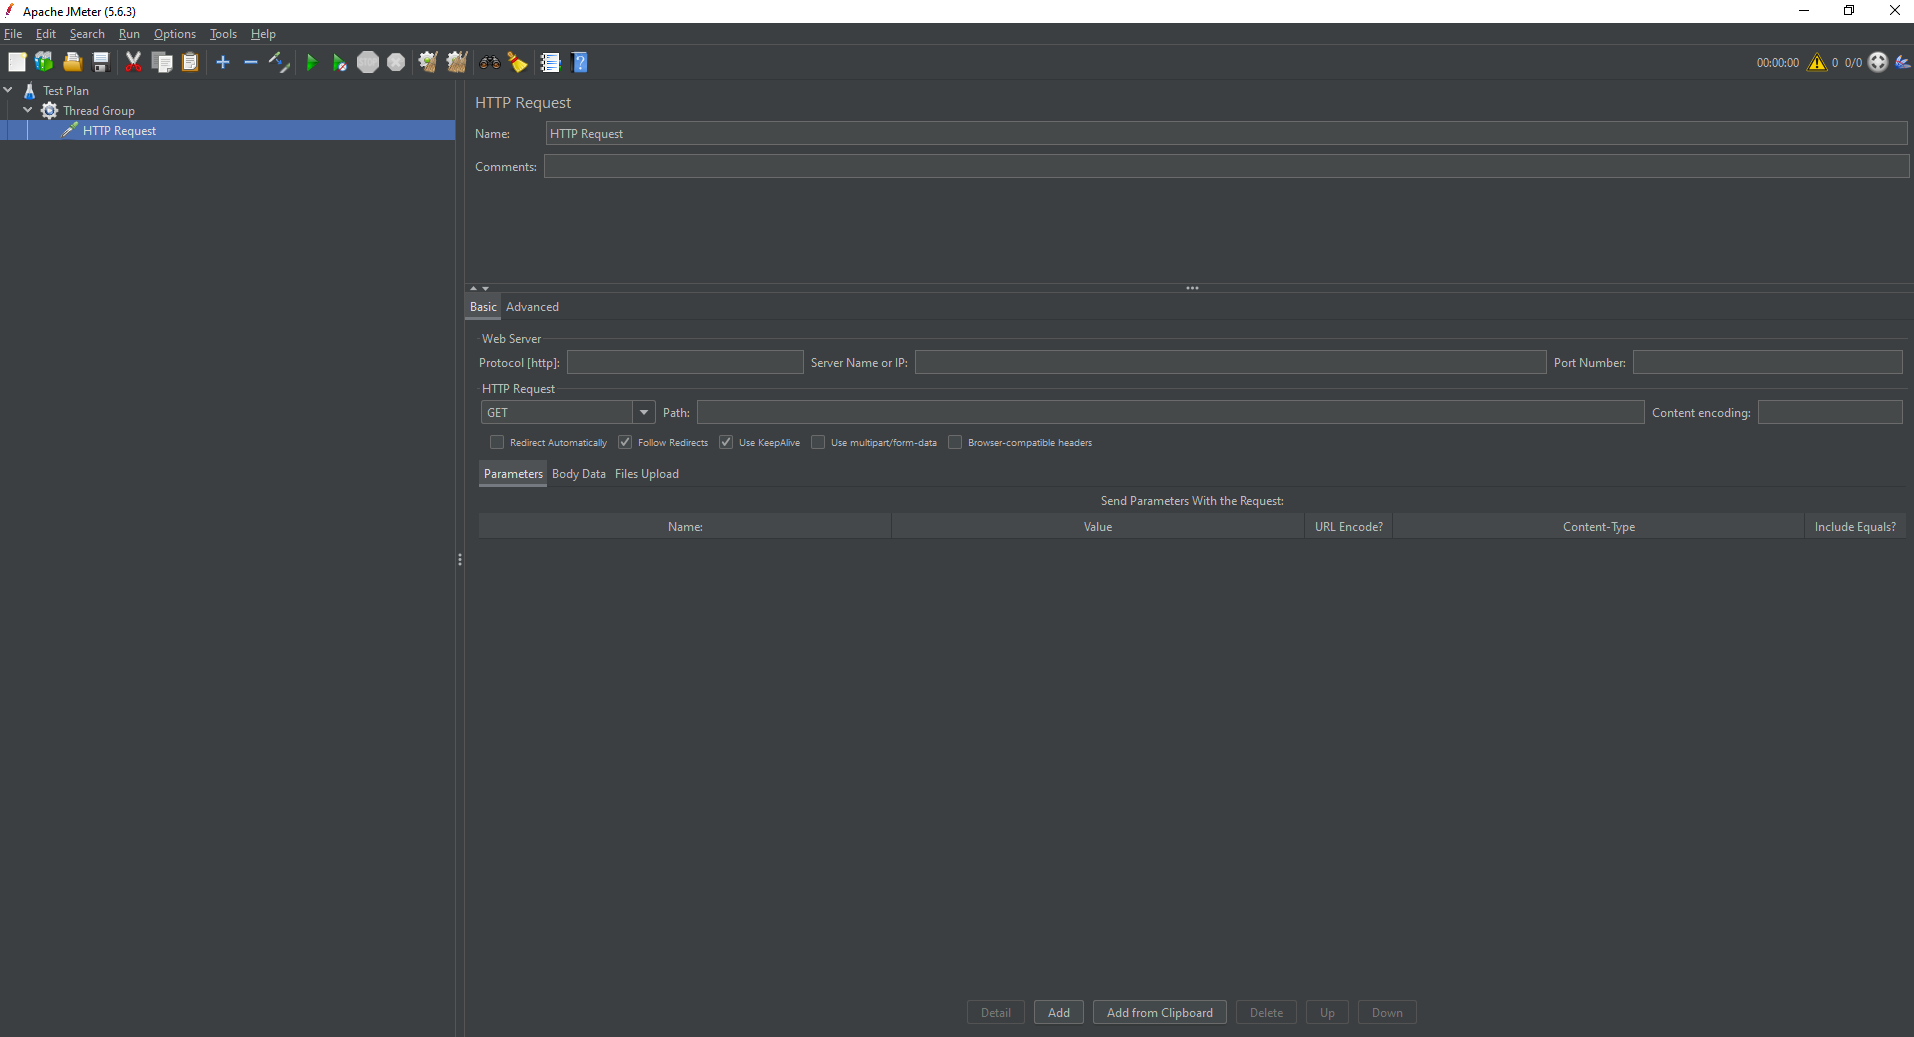Click the Add from Clipboard button

(x=1159, y=1013)
